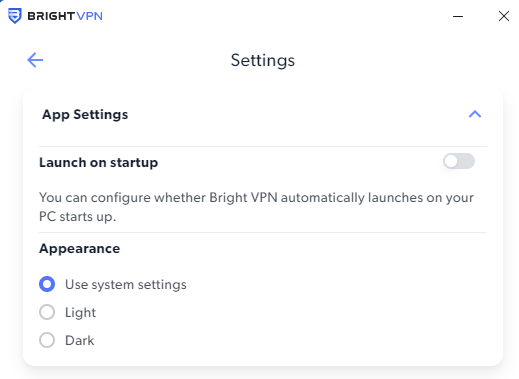The width and height of the screenshot is (519, 379).
Task: Click the BRIGHT portion of the logo text
Action: click(51, 16)
